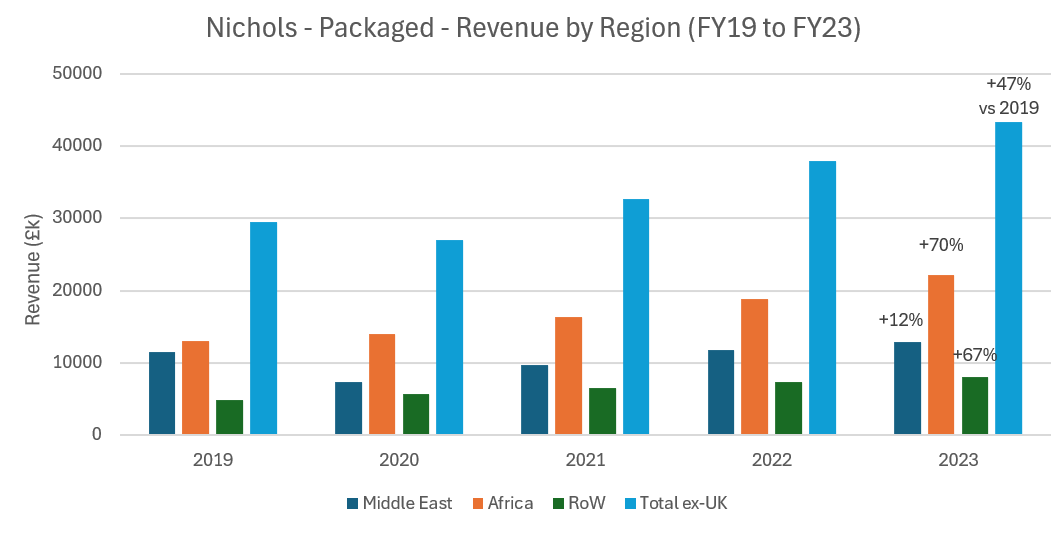Click the Middle East legend color swatch
Screen dimensions: 1063x533
point(352,503)
